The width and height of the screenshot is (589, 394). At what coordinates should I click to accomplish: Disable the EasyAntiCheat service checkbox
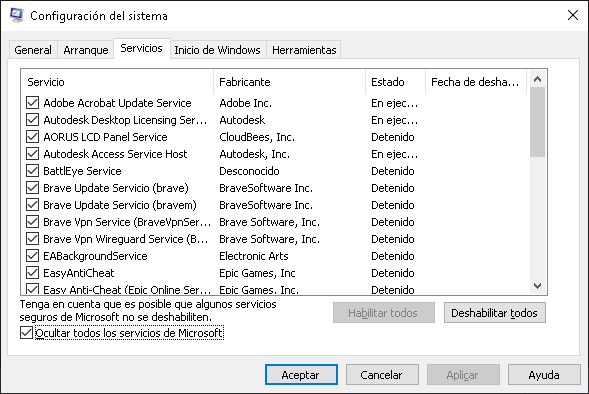(x=33, y=273)
